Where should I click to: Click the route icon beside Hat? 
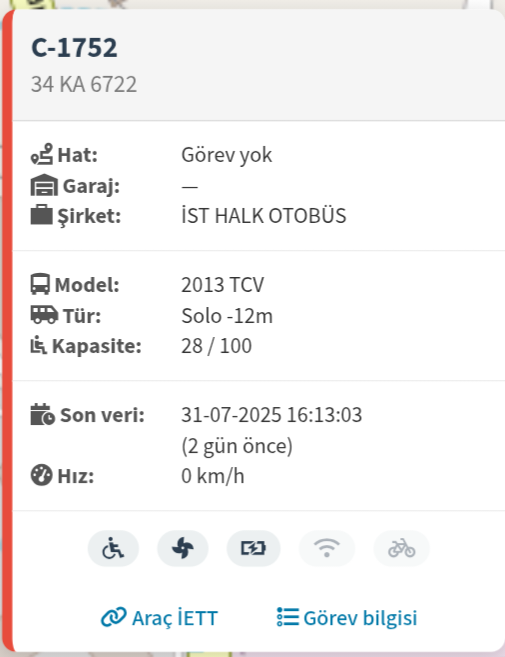[42, 154]
